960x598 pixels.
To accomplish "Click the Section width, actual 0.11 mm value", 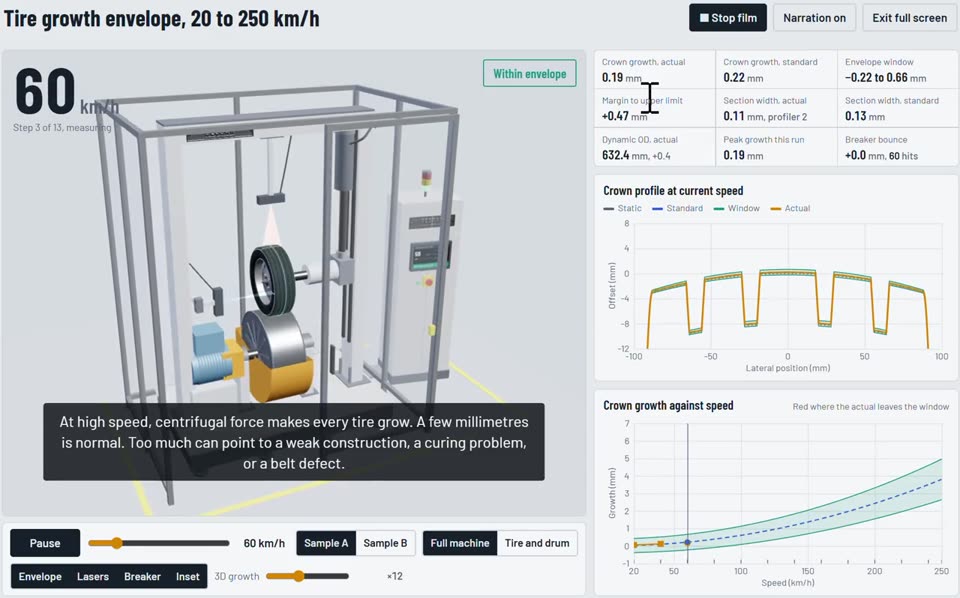I will point(765,116).
